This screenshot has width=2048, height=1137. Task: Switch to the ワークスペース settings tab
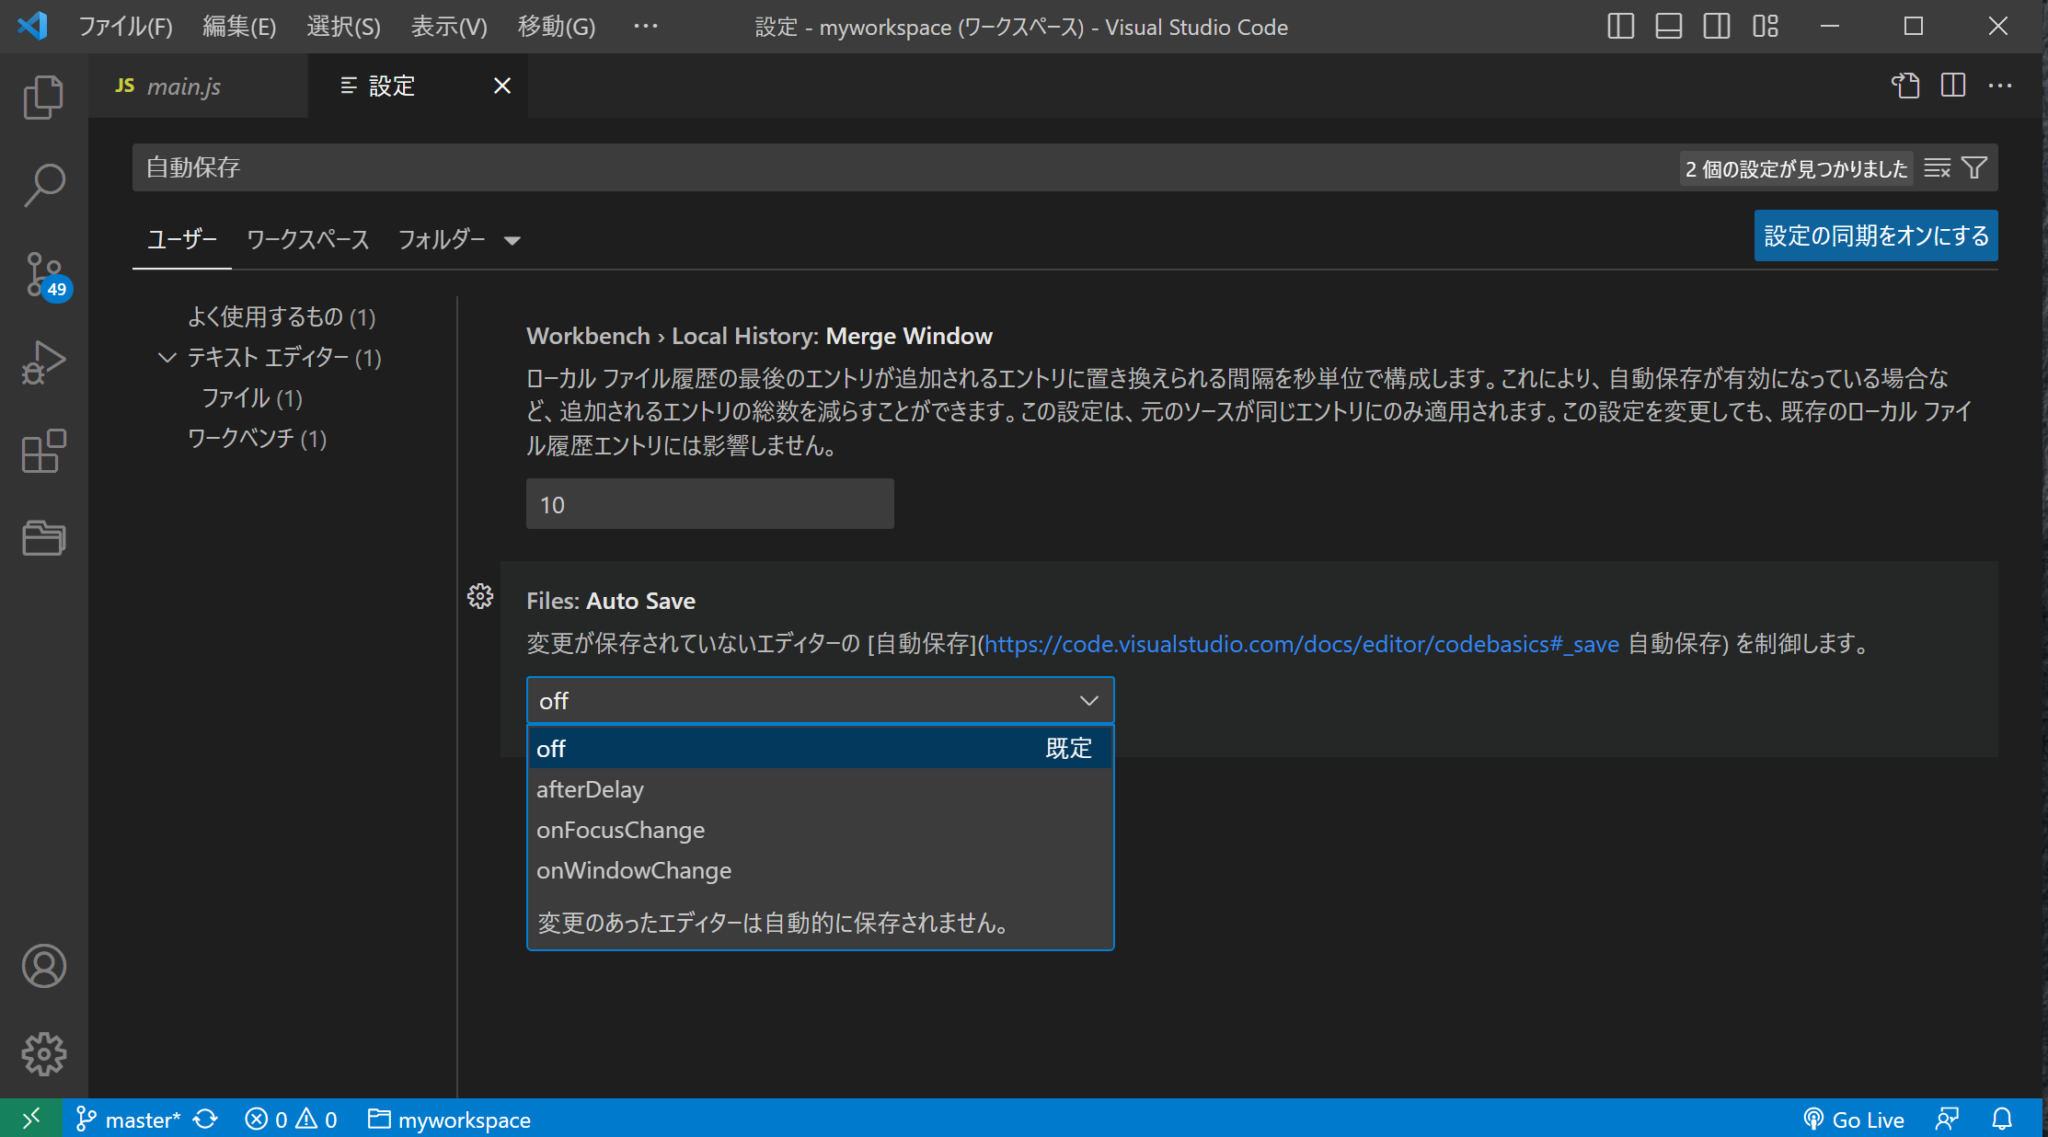[x=308, y=240]
